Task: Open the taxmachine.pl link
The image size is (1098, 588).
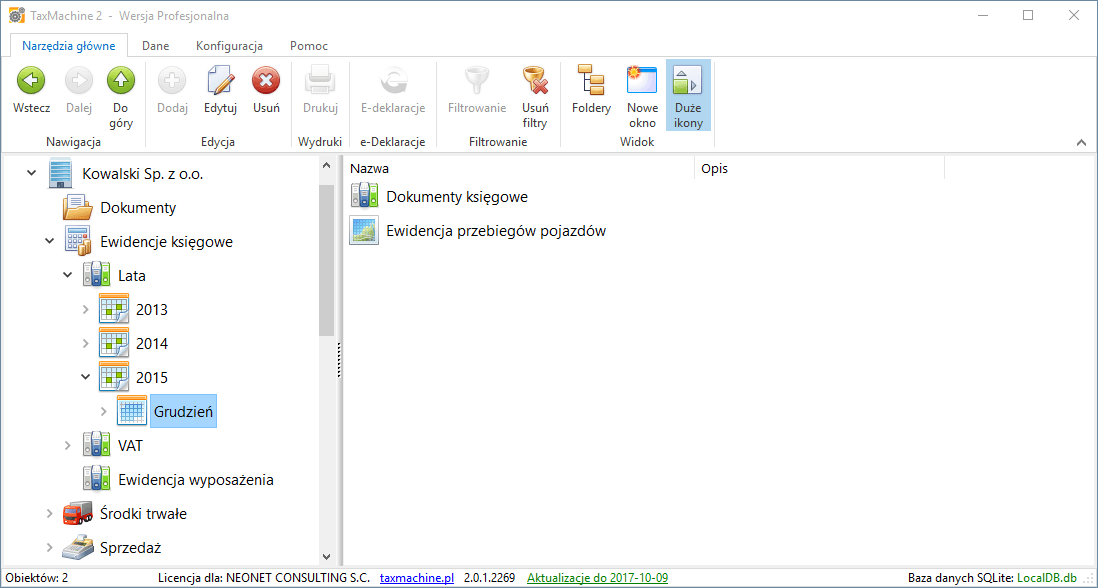Action: point(417,578)
